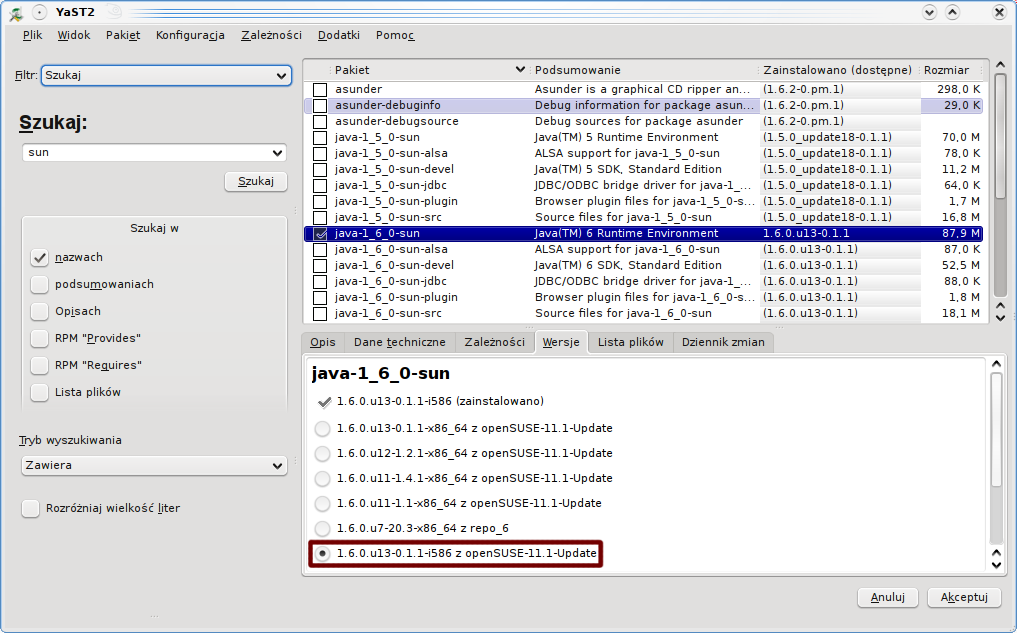Click the sort arrow in Pakiet column header
This screenshot has height=633, width=1017.
pos(519,70)
